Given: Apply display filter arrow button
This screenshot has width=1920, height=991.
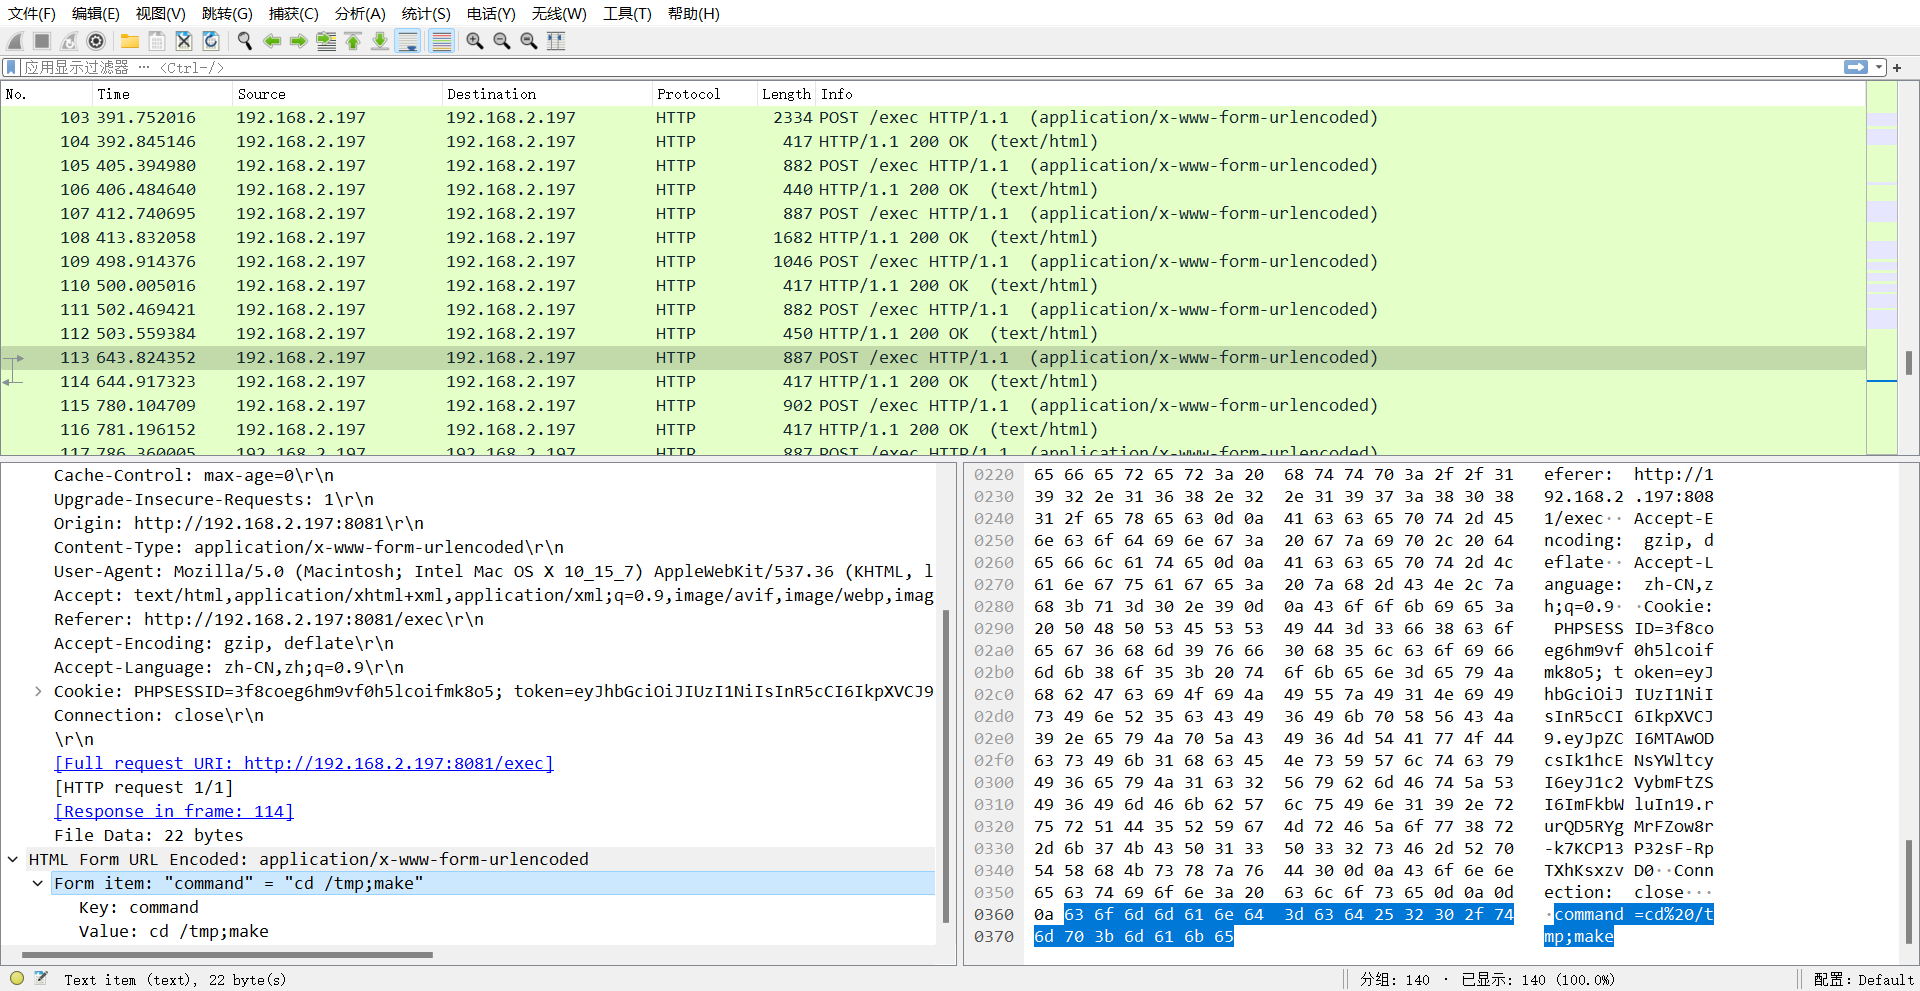Looking at the screenshot, I should click(1856, 67).
